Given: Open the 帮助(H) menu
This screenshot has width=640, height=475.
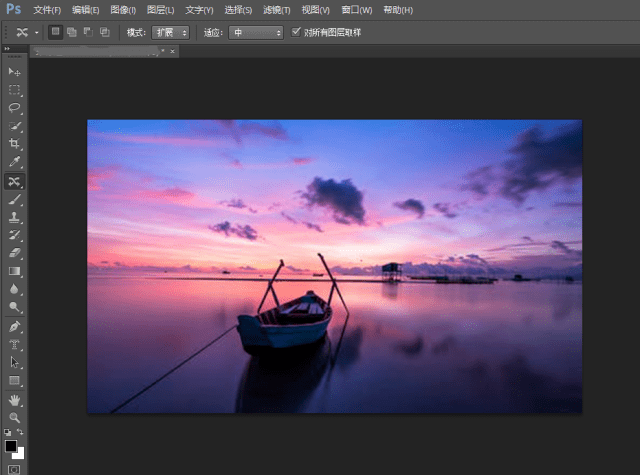Looking at the screenshot, I should 398,10.
